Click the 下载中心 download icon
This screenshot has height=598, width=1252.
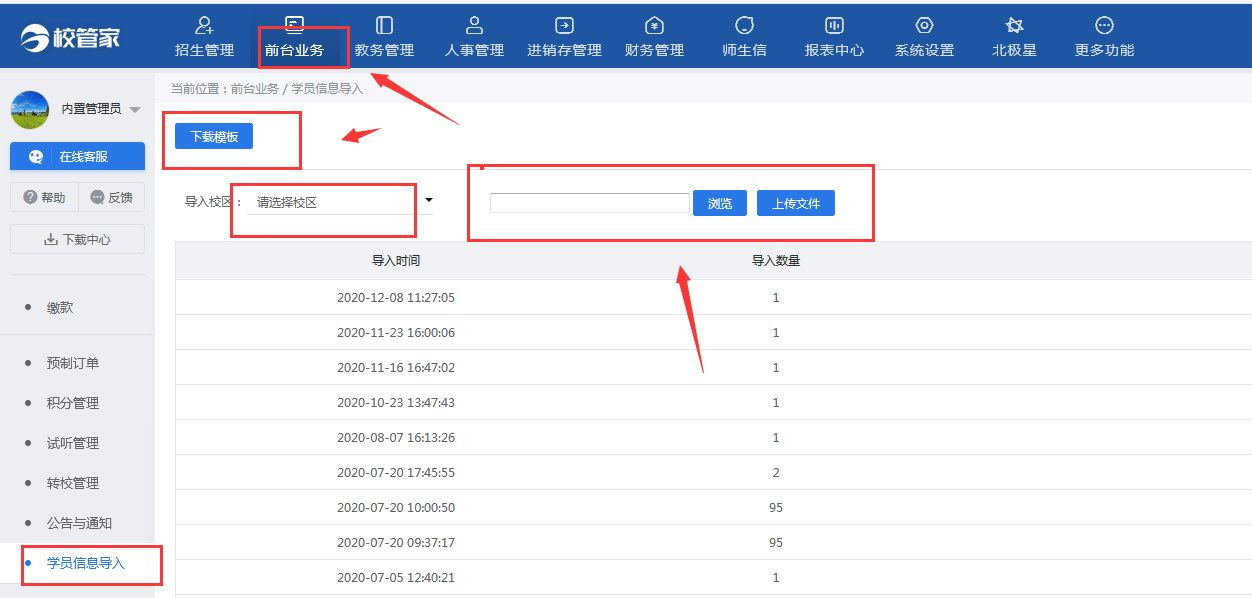[x=51, y=240]
